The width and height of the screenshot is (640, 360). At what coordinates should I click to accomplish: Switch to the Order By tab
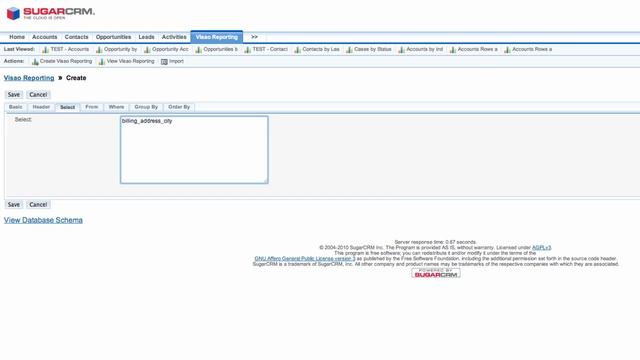click(179, 107)
